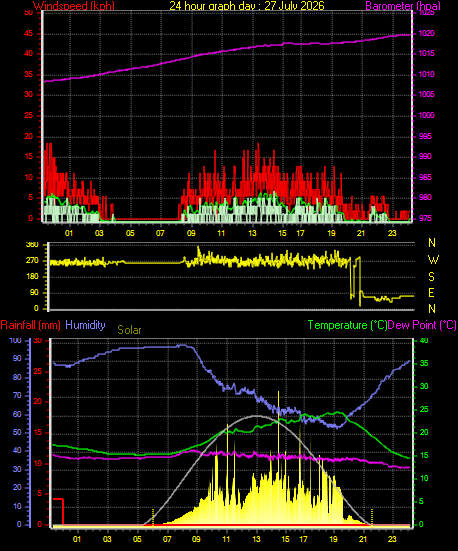The image size is (458, 551).
Task: Click the 360 label on wind direction axis
Action: [x=32, y=245]
